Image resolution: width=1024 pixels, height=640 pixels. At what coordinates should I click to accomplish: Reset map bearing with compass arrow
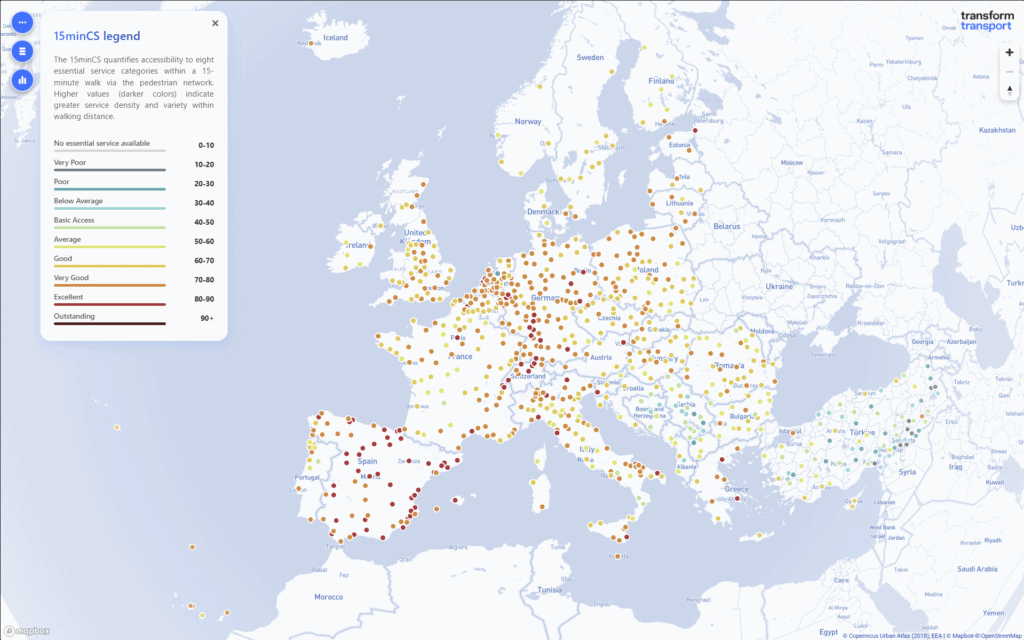coord(1008,91)
